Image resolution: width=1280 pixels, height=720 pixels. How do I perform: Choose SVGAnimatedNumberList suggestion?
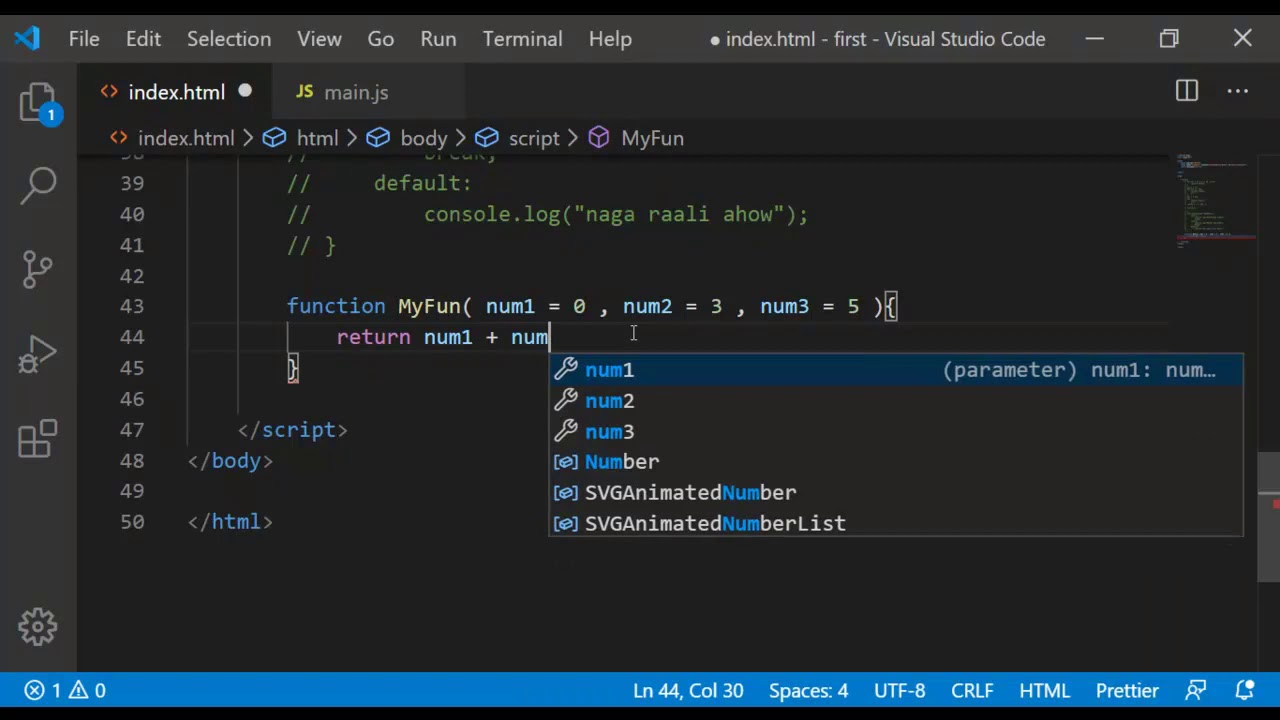coord(896,524)
